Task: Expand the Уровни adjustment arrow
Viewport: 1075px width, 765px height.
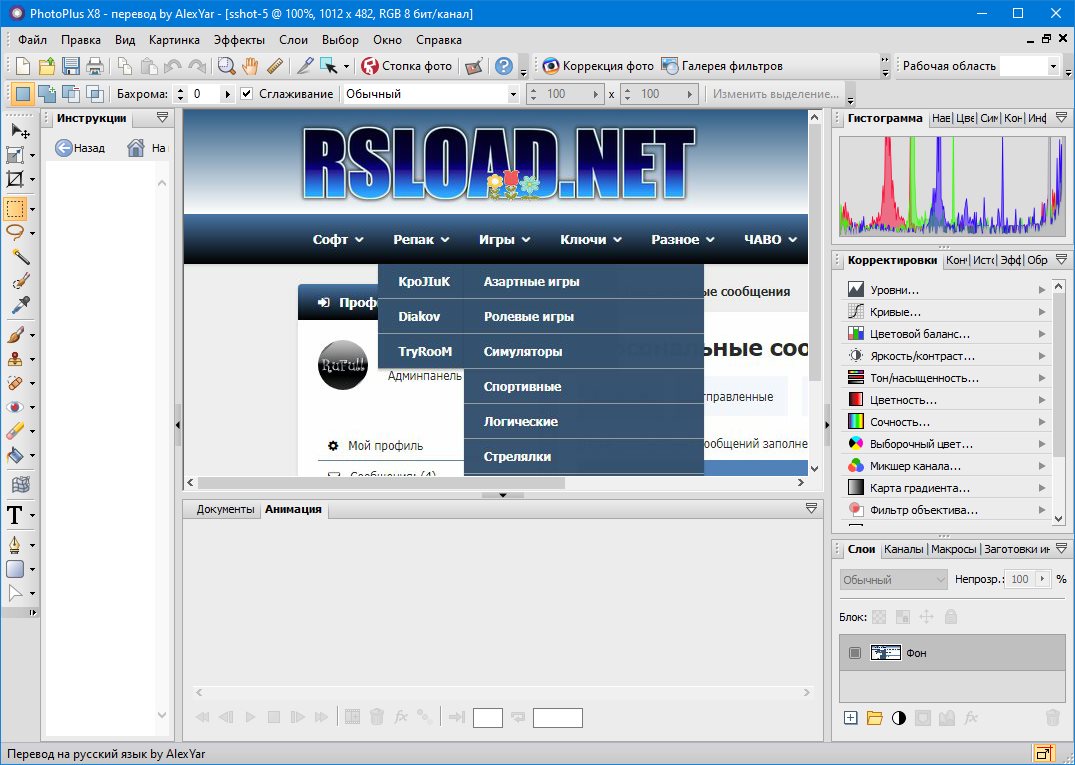Action: tap(1042, 290)
